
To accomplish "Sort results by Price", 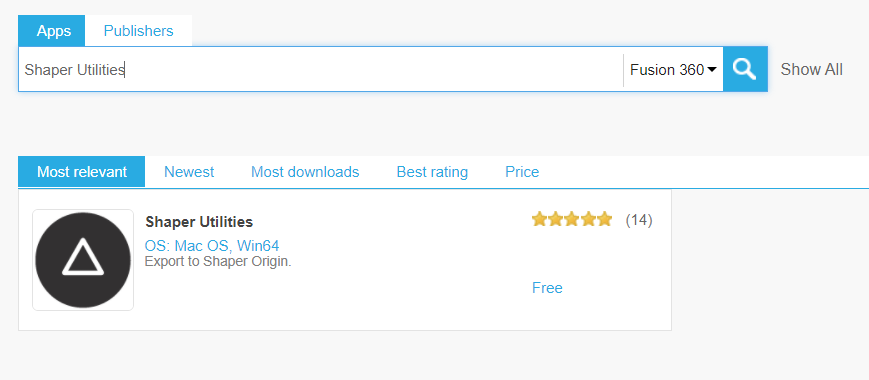I will (522, 172).
